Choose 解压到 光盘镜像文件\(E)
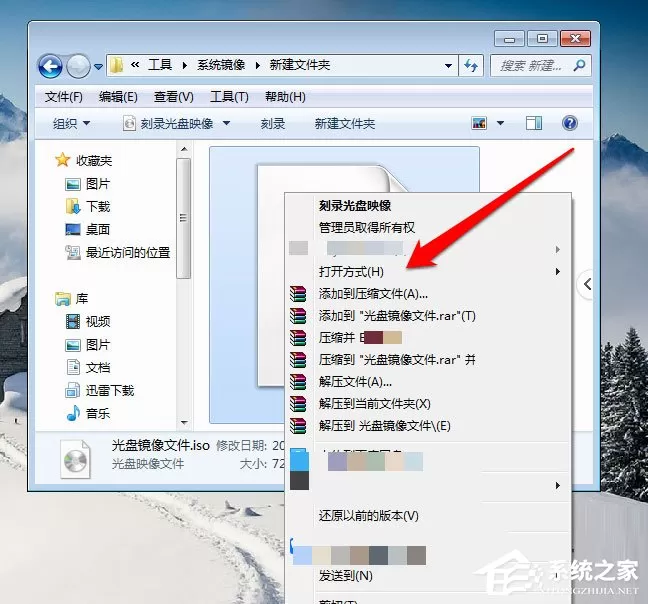 pos(385,426)
